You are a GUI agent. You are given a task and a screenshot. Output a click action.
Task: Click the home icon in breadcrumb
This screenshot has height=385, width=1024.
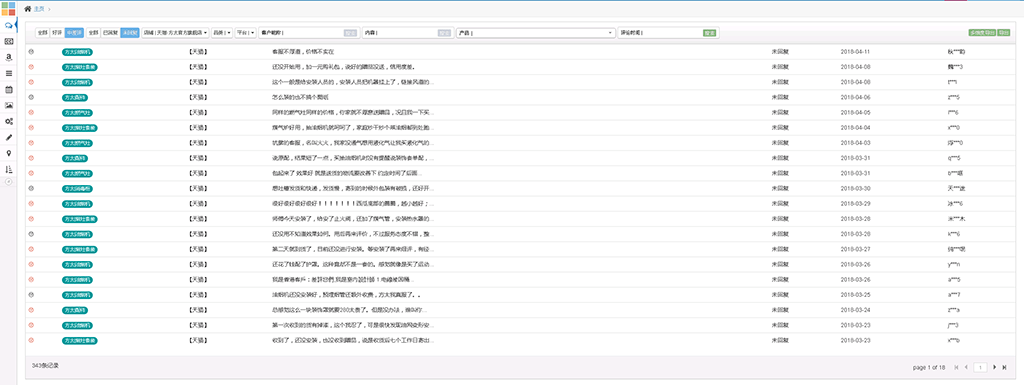[27, 8]
